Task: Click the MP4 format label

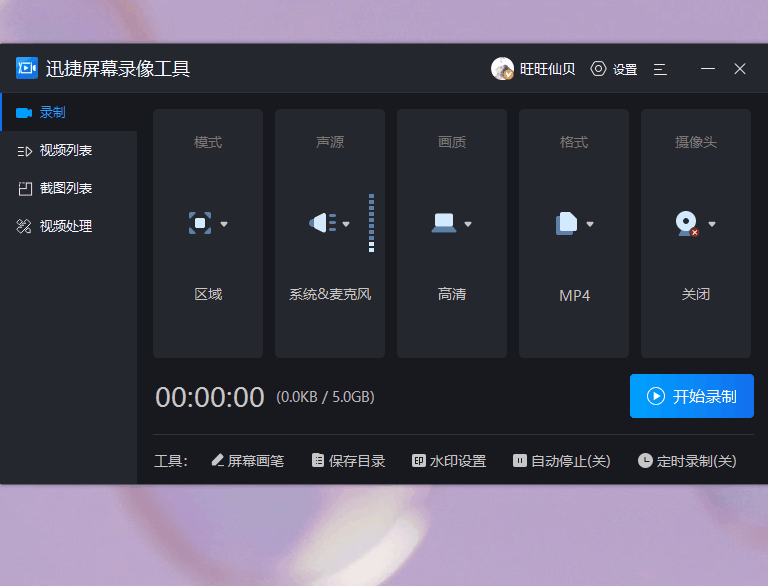Action: pos(575,295)
